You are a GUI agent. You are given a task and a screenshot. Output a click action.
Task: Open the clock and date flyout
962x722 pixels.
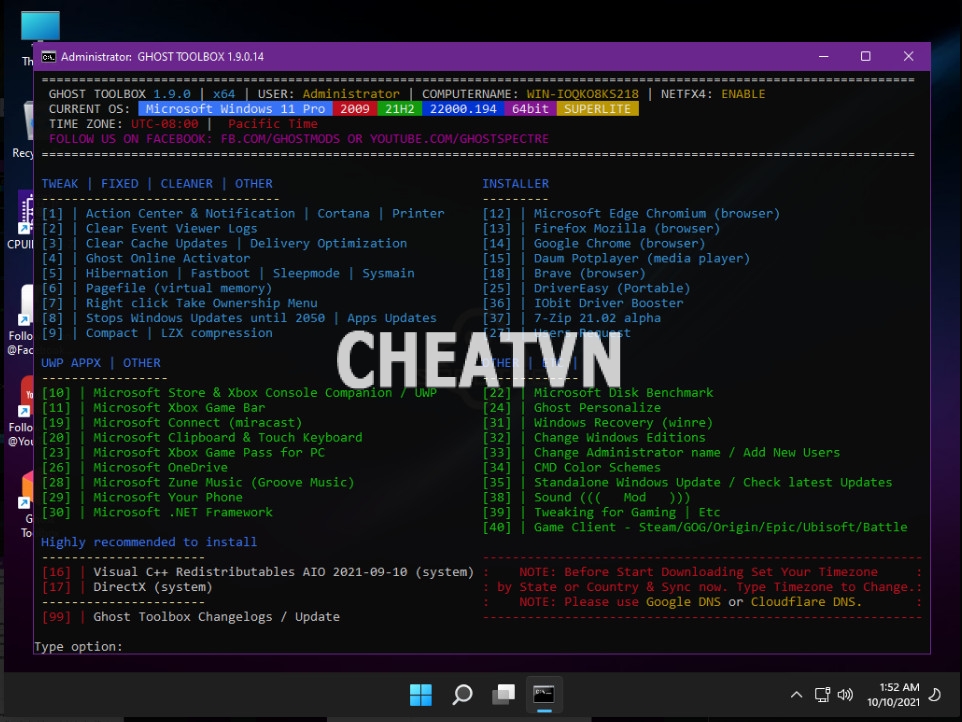coord(900,694)
